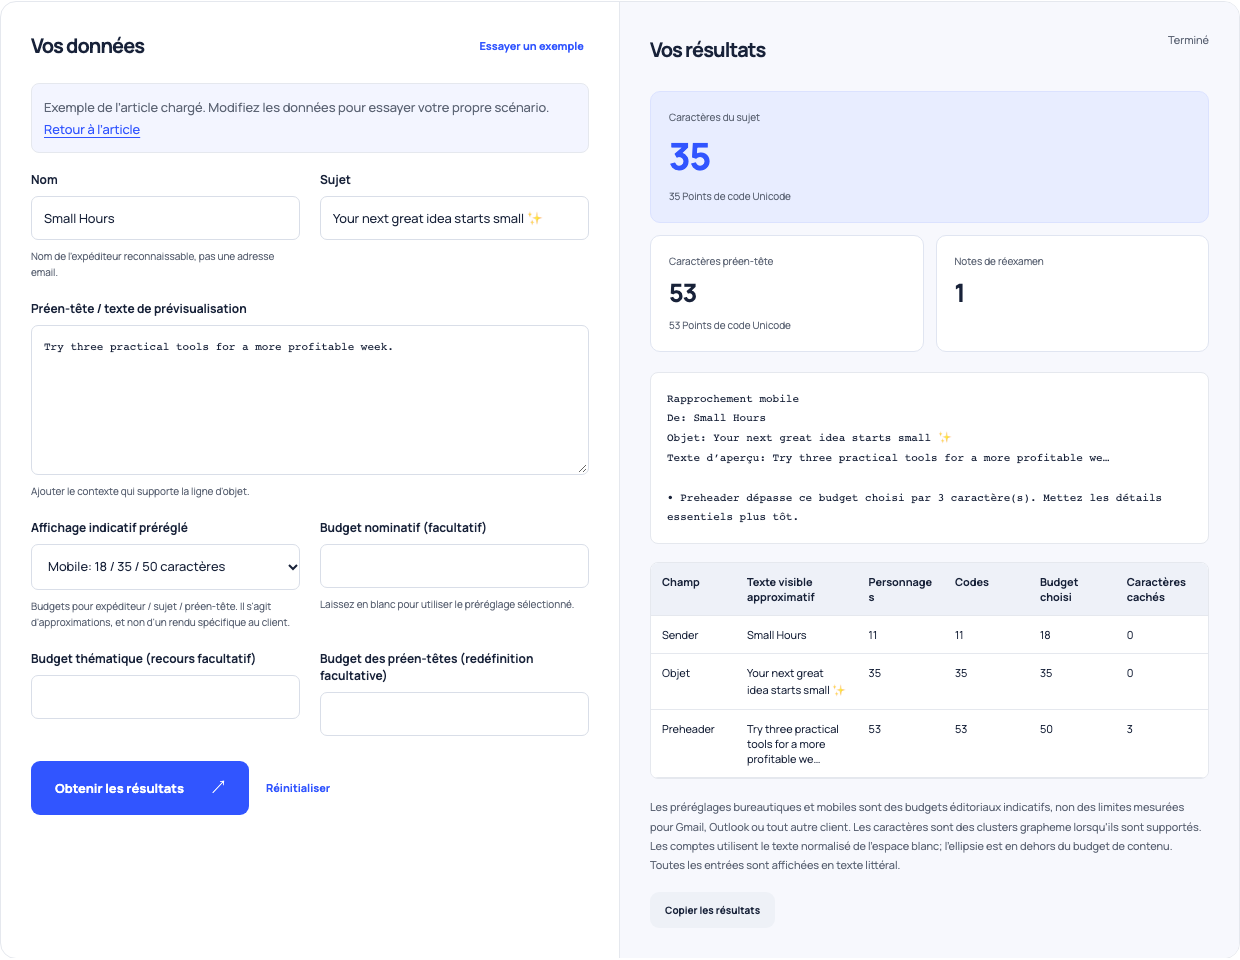Click the "18" budget in Sender row
Screen dimensions: 1240x960
click(1045, 635)
